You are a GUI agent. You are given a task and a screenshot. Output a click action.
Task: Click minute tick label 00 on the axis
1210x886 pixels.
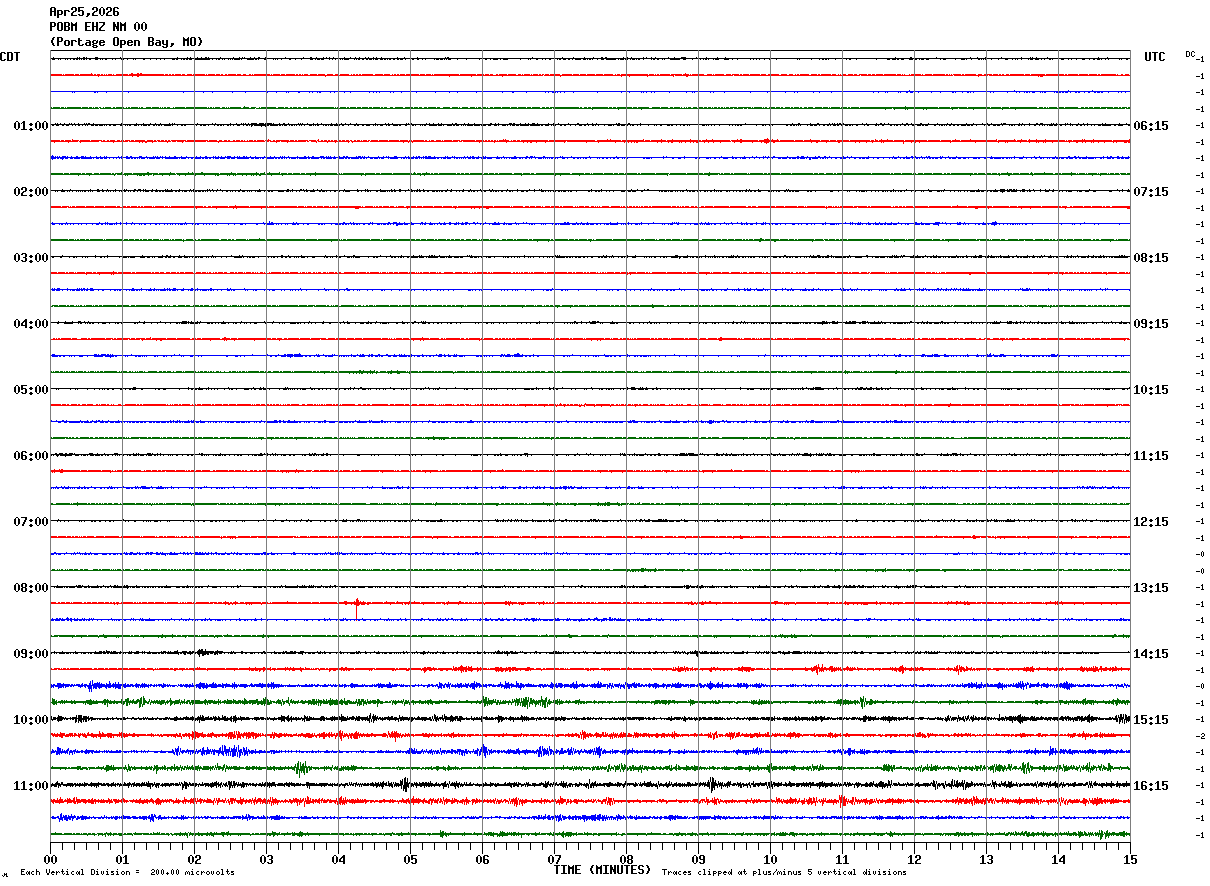[x=50, y=859]
